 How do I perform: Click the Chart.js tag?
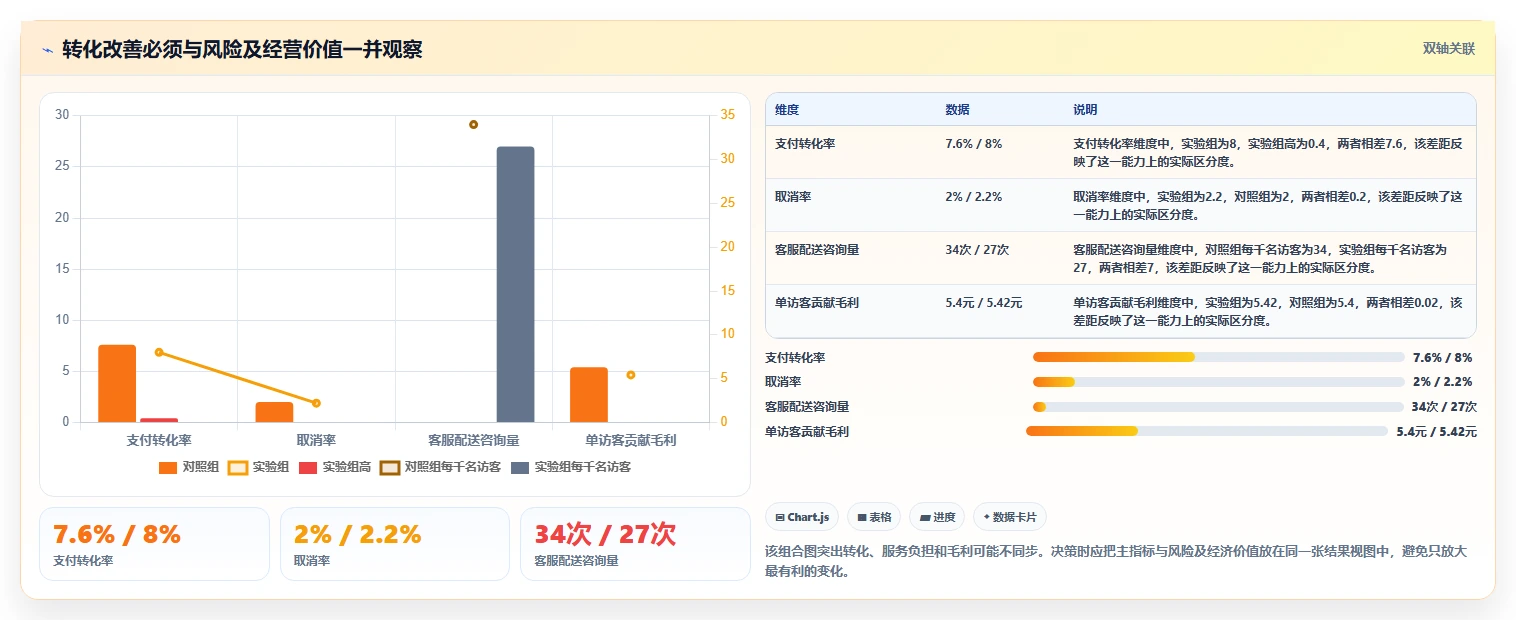tap(802, 517)
